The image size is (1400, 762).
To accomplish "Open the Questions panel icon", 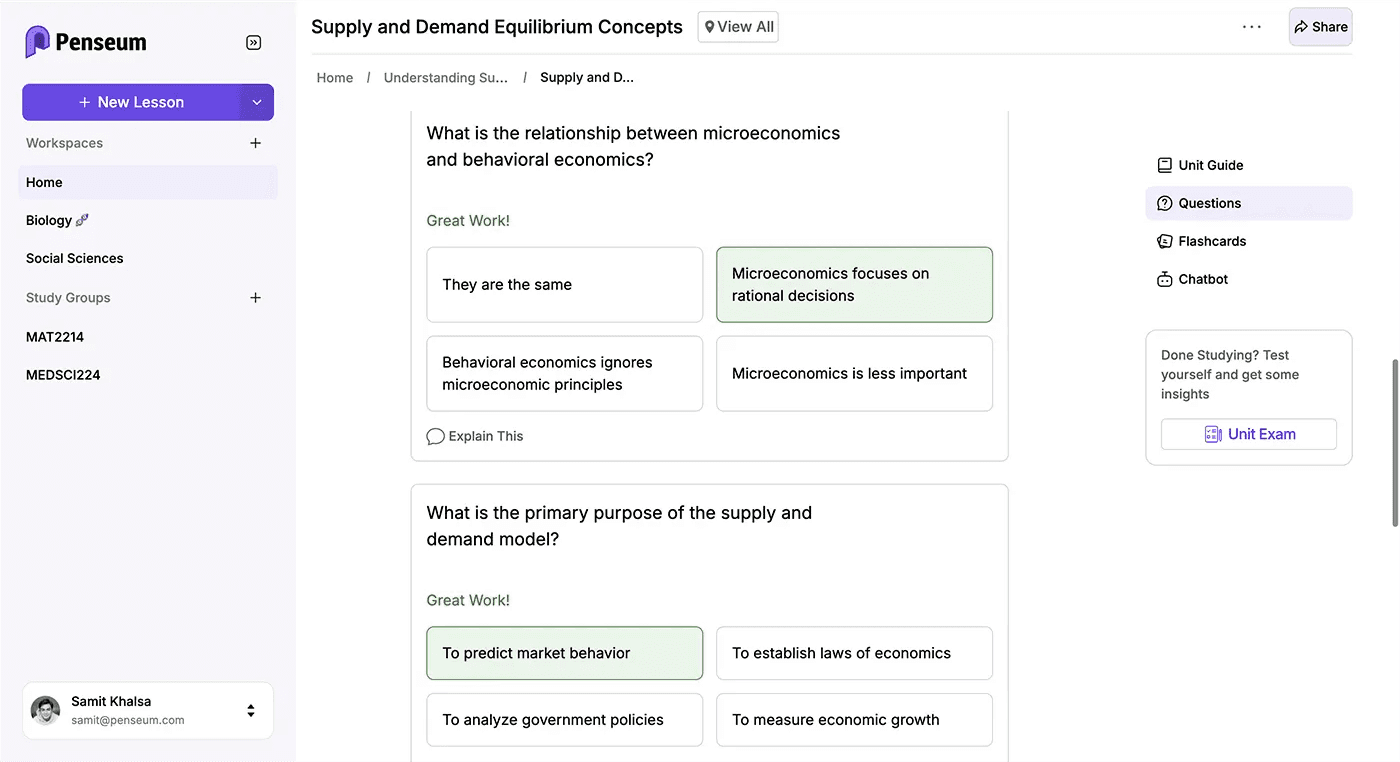I will pyautogui.click(x=1164, y=203).
